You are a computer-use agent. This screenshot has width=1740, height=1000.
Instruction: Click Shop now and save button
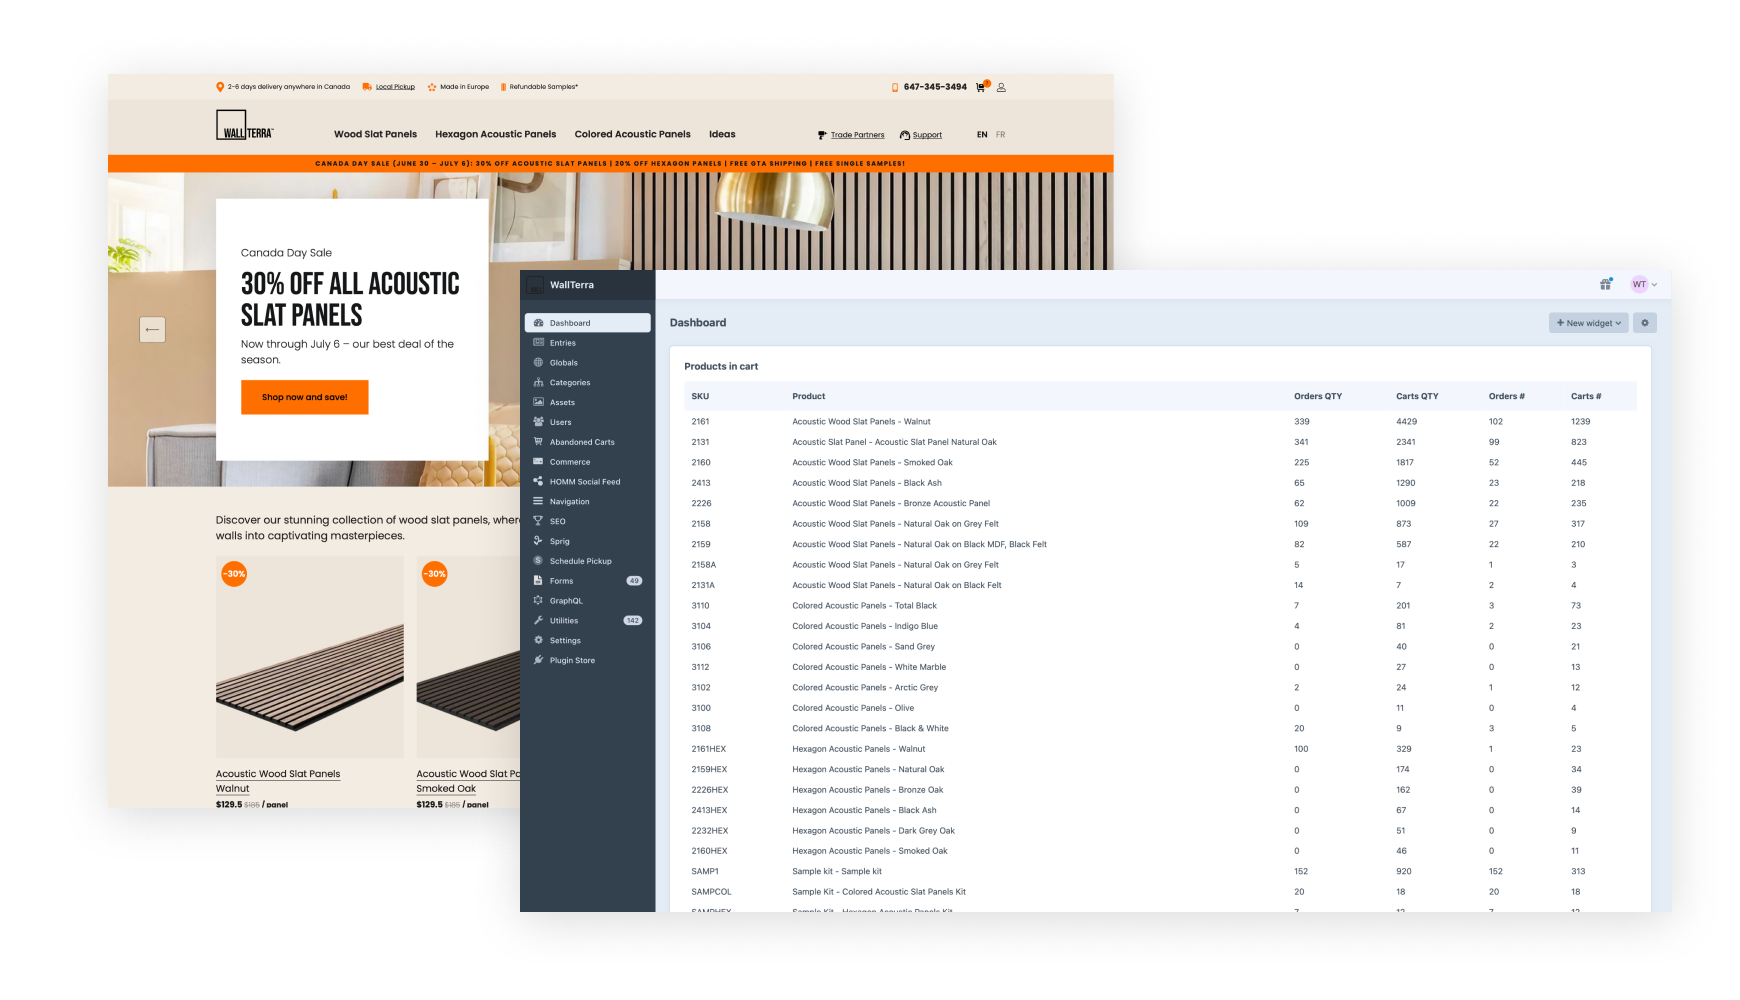click(305, 397)
